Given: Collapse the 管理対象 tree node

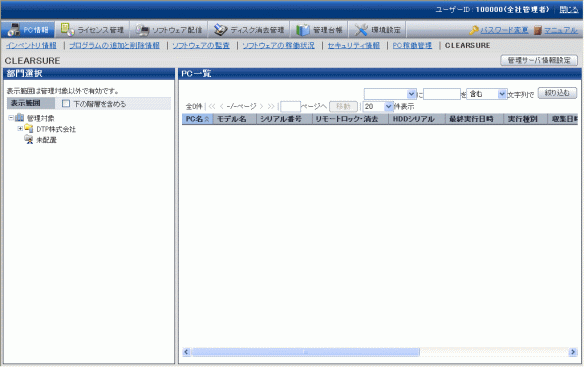Looking at the screenshot, I should point(11,118).
